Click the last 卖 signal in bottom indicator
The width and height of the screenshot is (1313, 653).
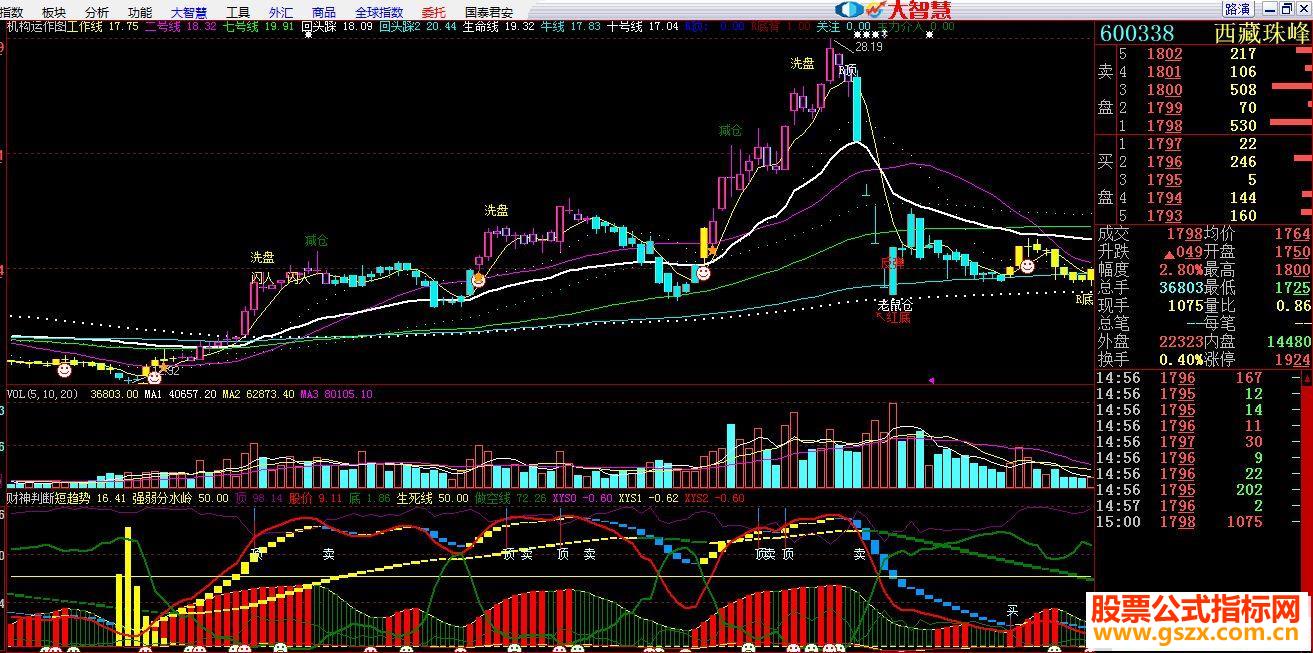(x=859, y=553)
